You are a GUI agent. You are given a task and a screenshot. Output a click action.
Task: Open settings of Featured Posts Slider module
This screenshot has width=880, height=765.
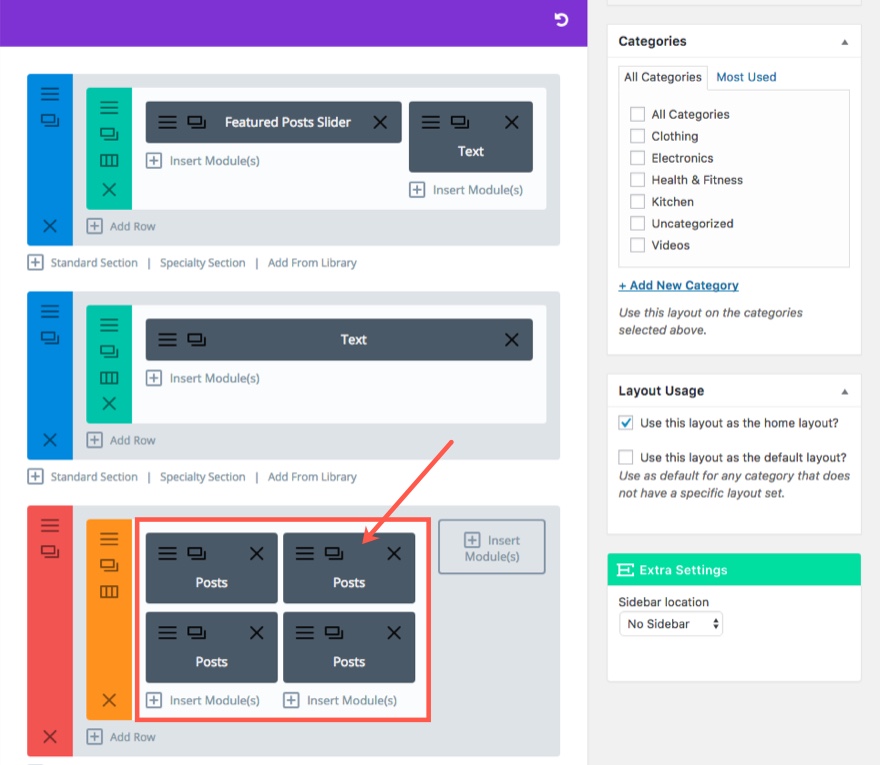tap(167, 122)
